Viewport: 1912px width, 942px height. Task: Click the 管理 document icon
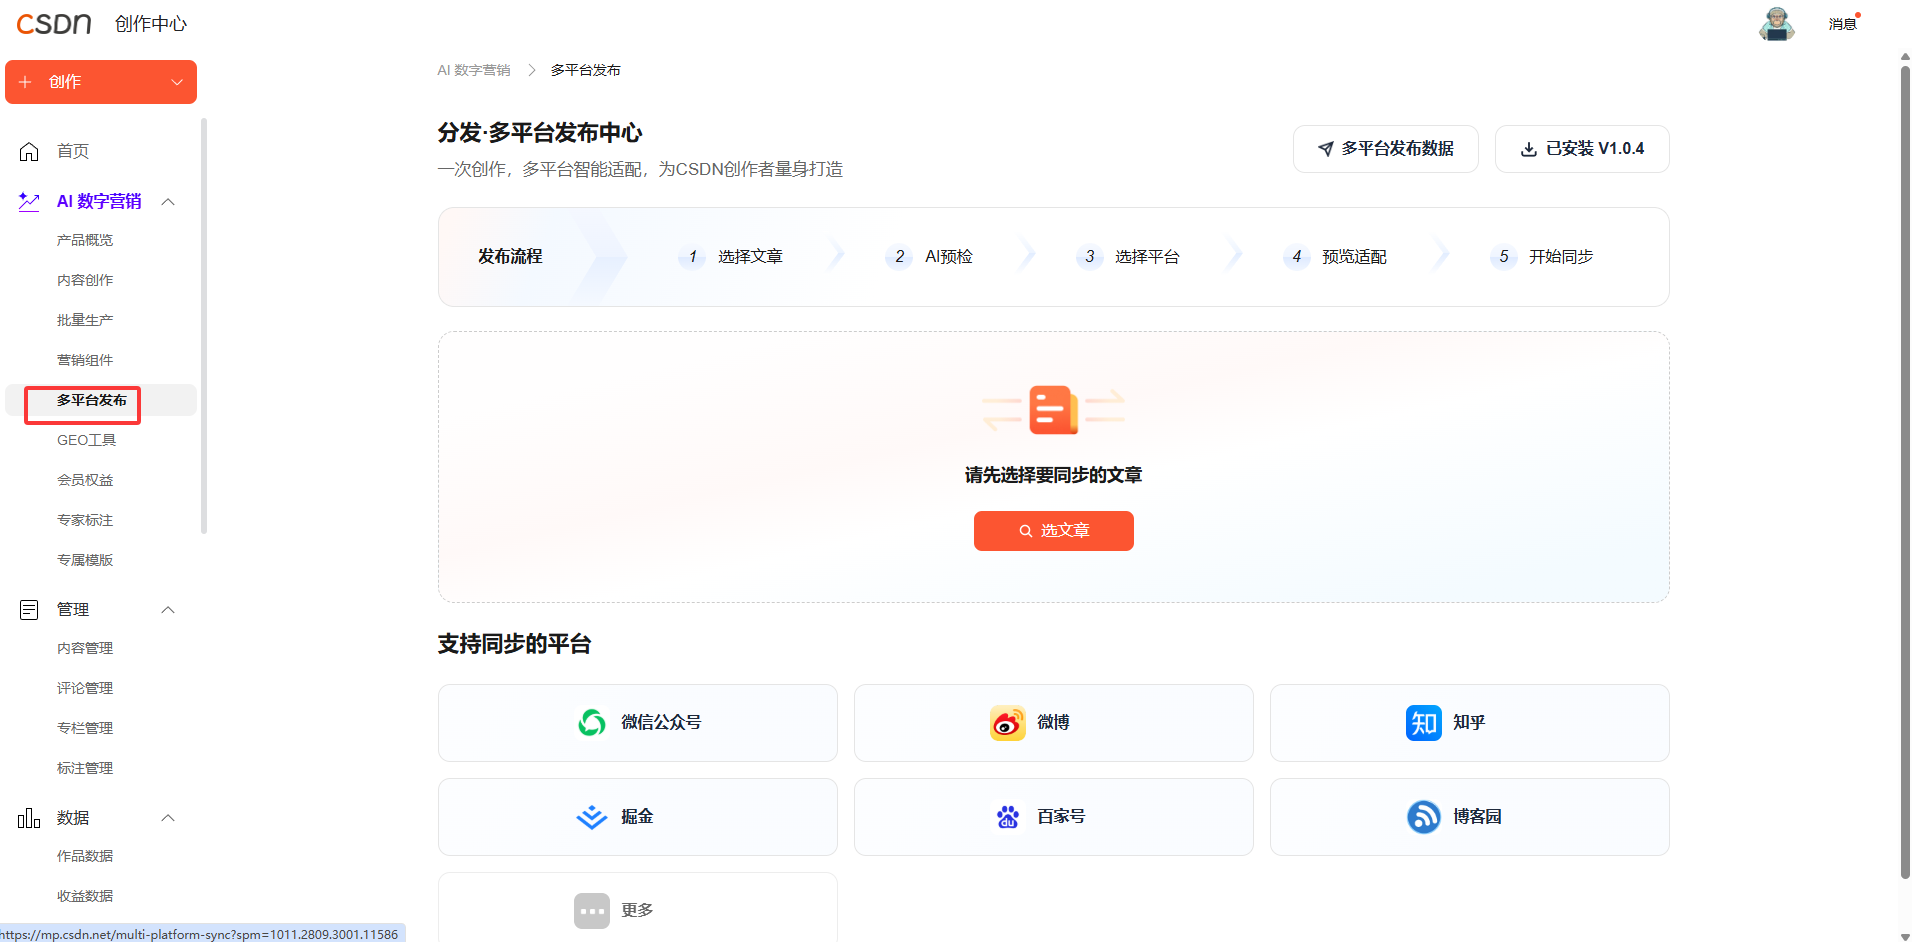[x=29, y=610]
